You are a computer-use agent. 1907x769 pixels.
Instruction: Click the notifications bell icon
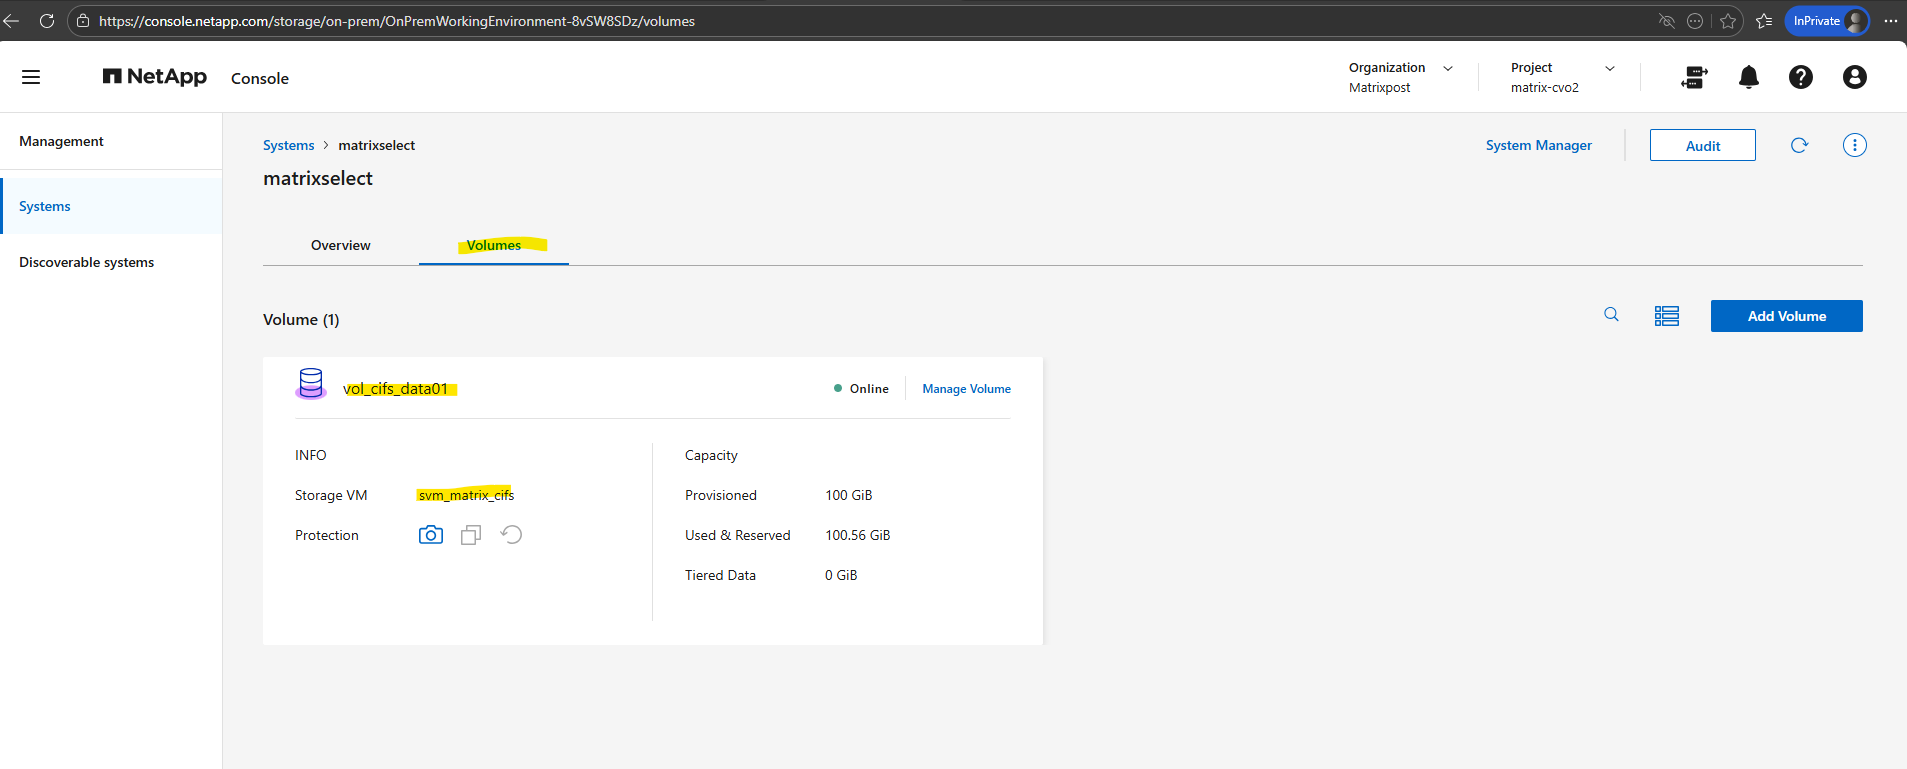pos(1748,77)
